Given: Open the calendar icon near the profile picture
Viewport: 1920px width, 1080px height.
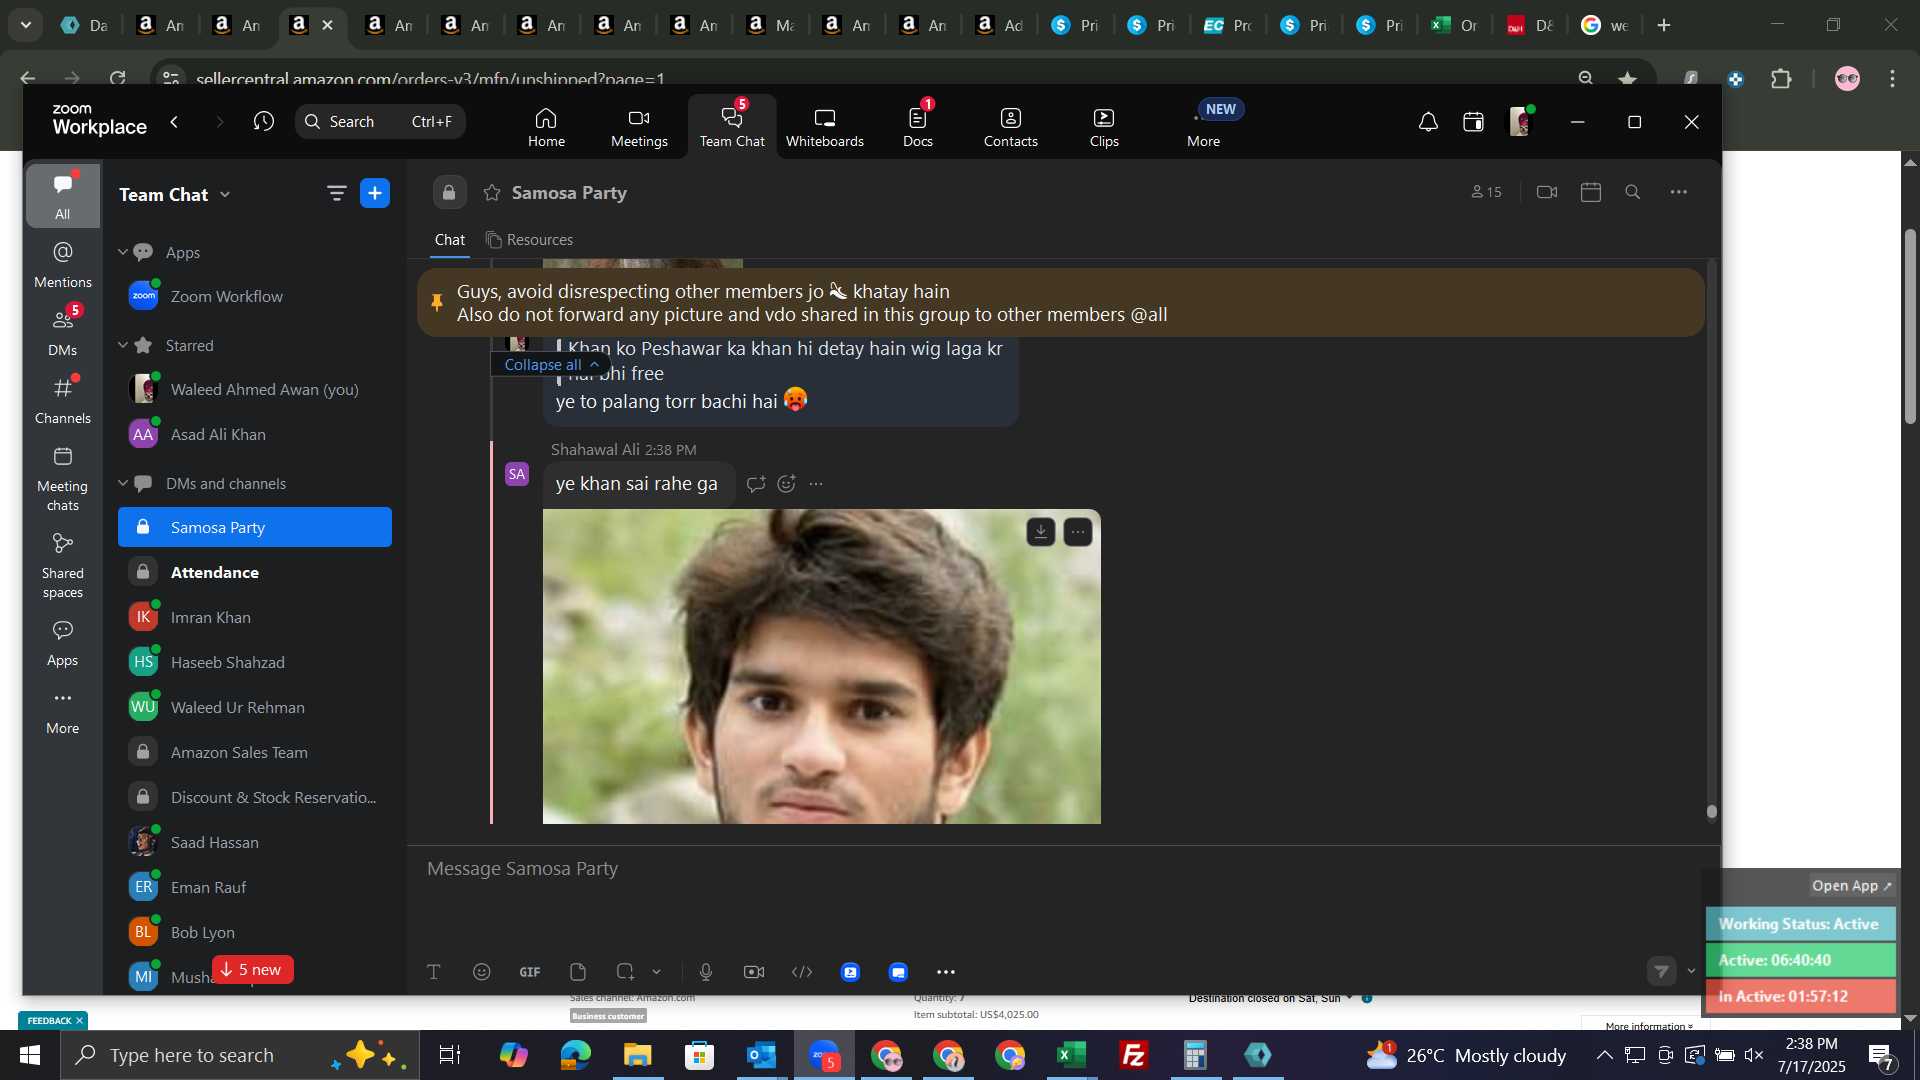Looking at the screenshot, I should 1473,122.
